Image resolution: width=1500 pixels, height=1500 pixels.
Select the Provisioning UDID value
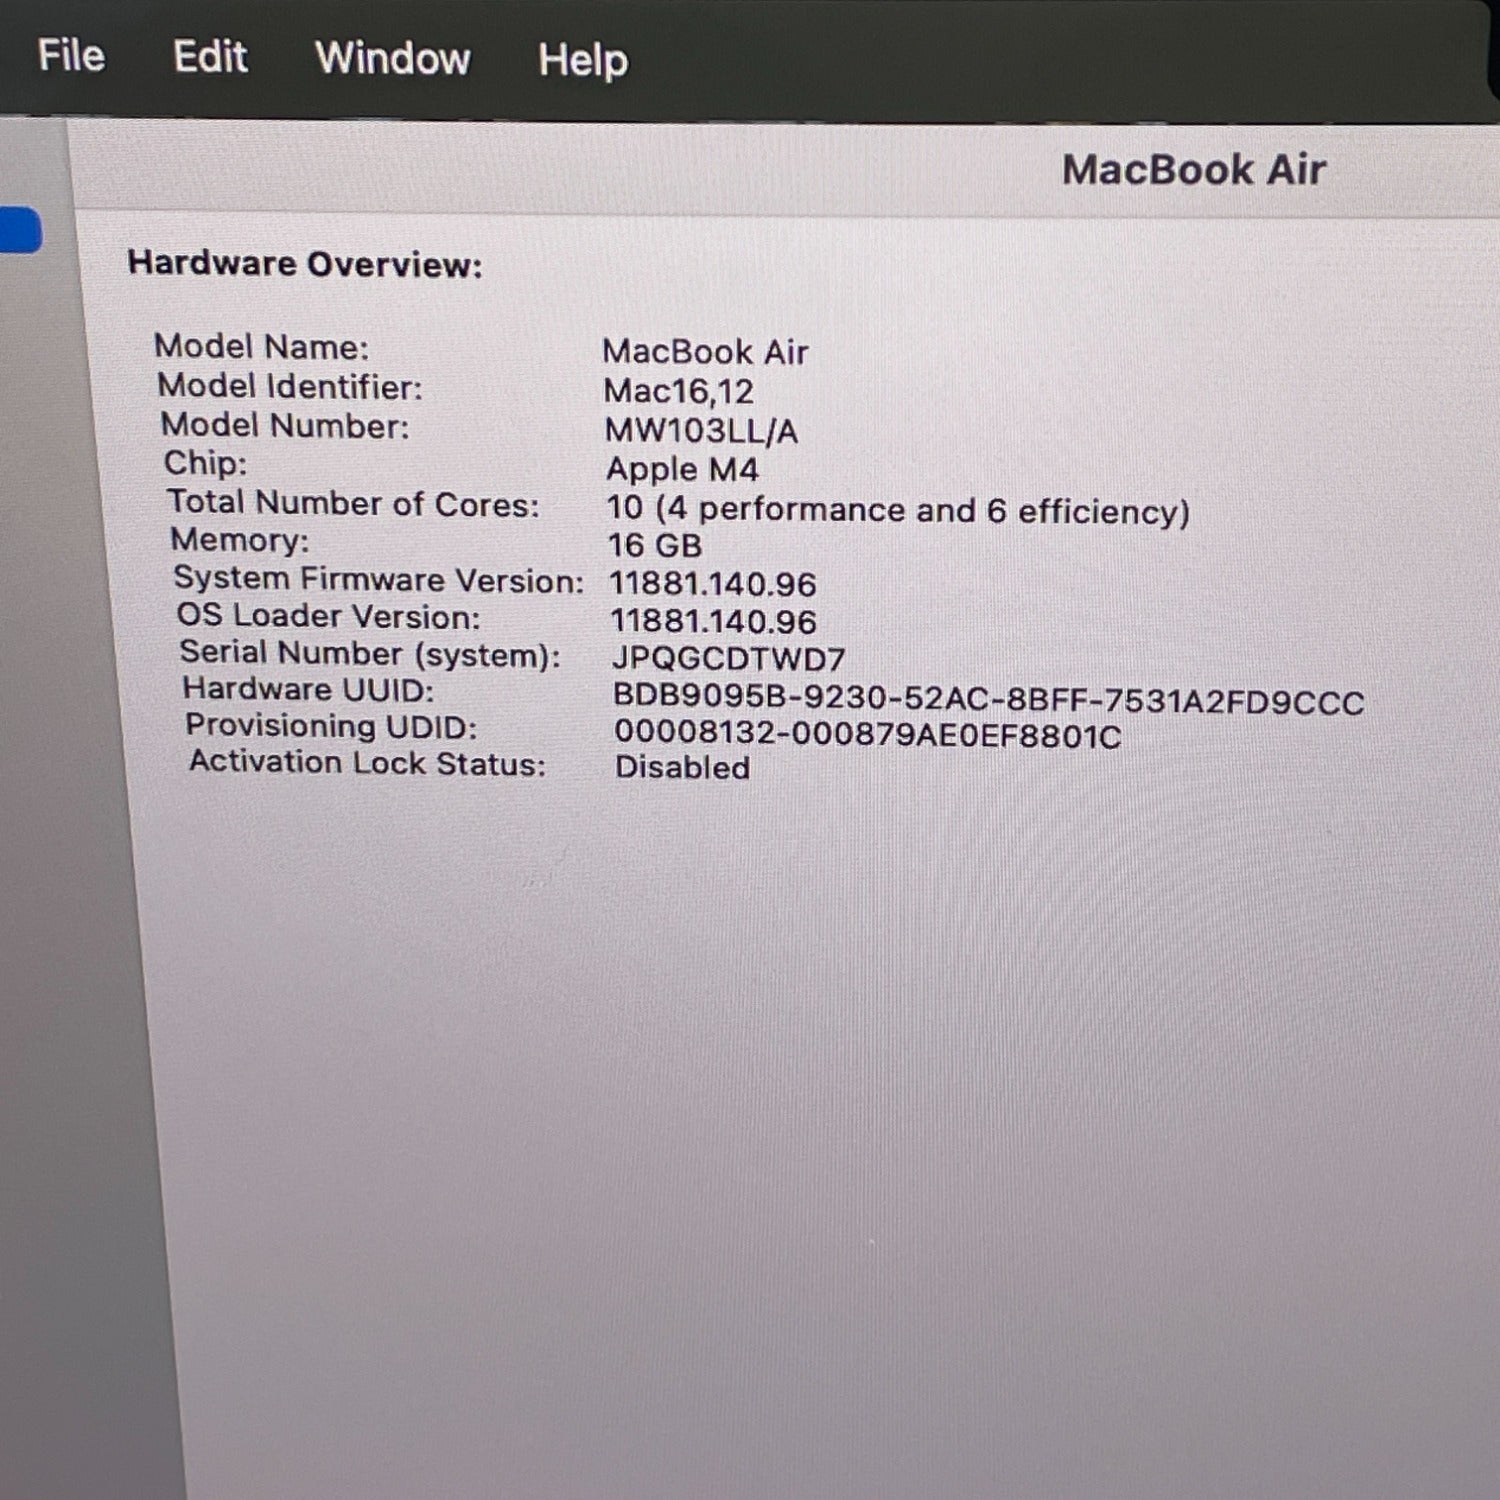coord(867,735)
